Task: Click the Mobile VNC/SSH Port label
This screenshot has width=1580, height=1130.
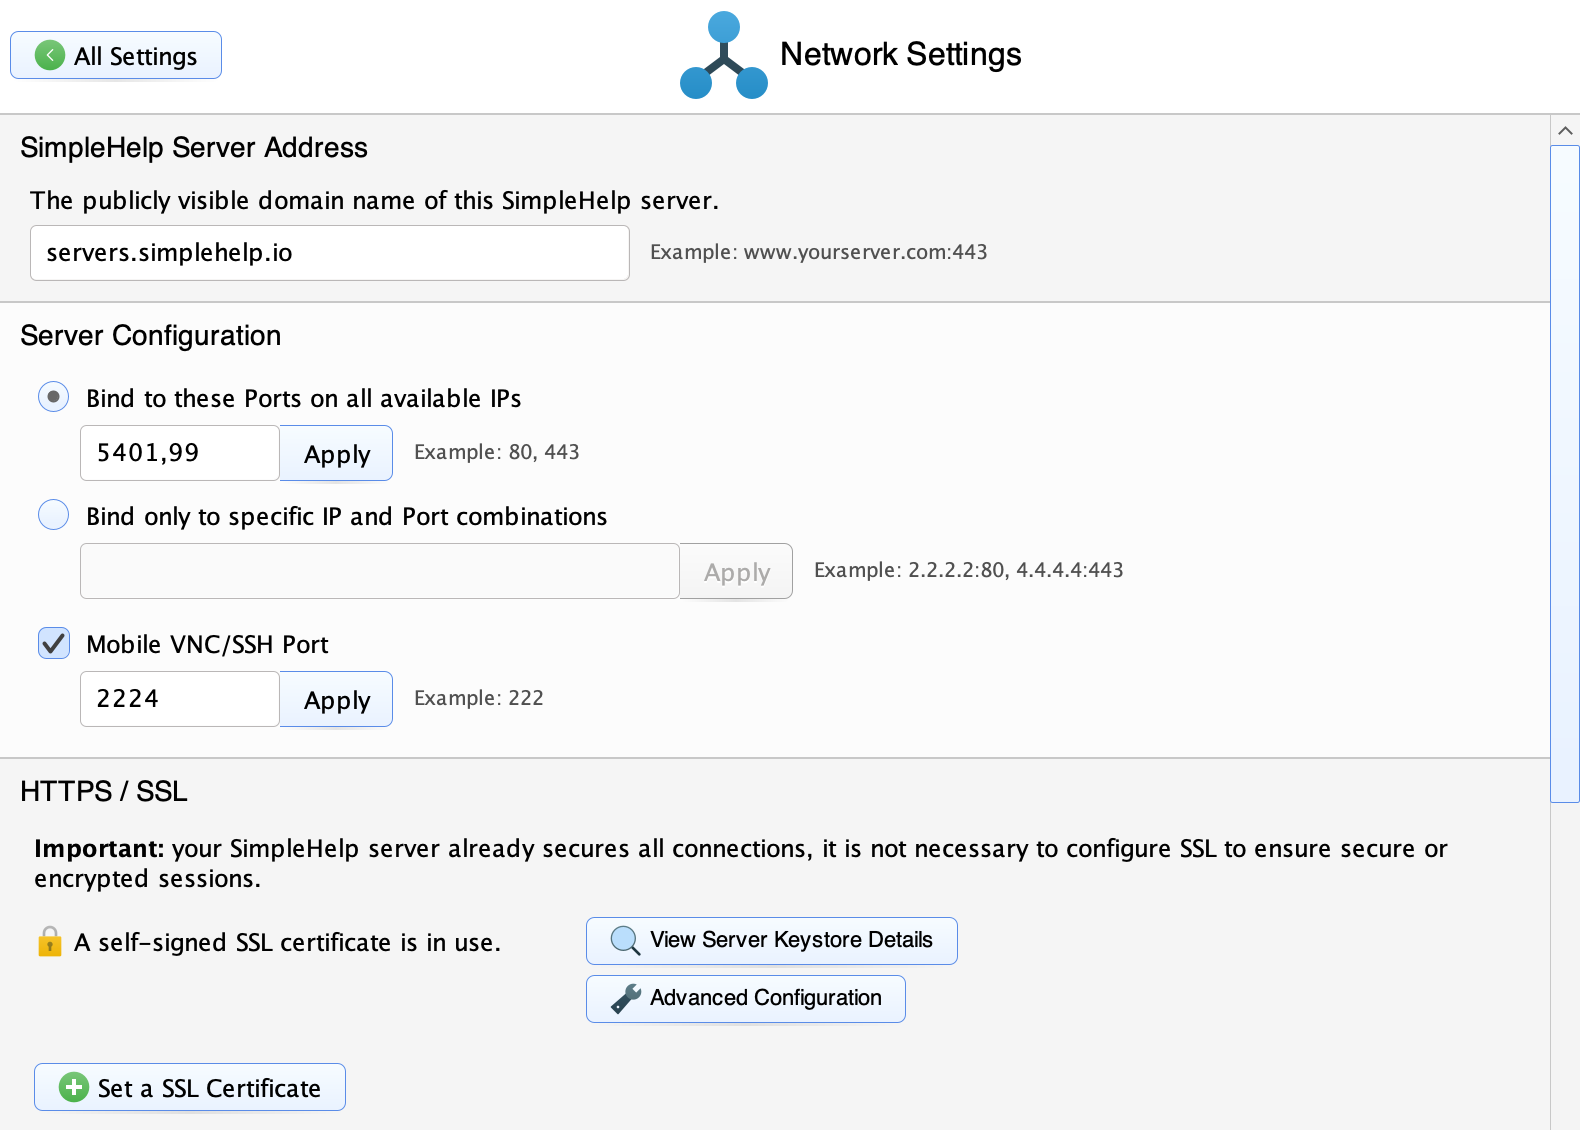Action: [x=208, y=644]
